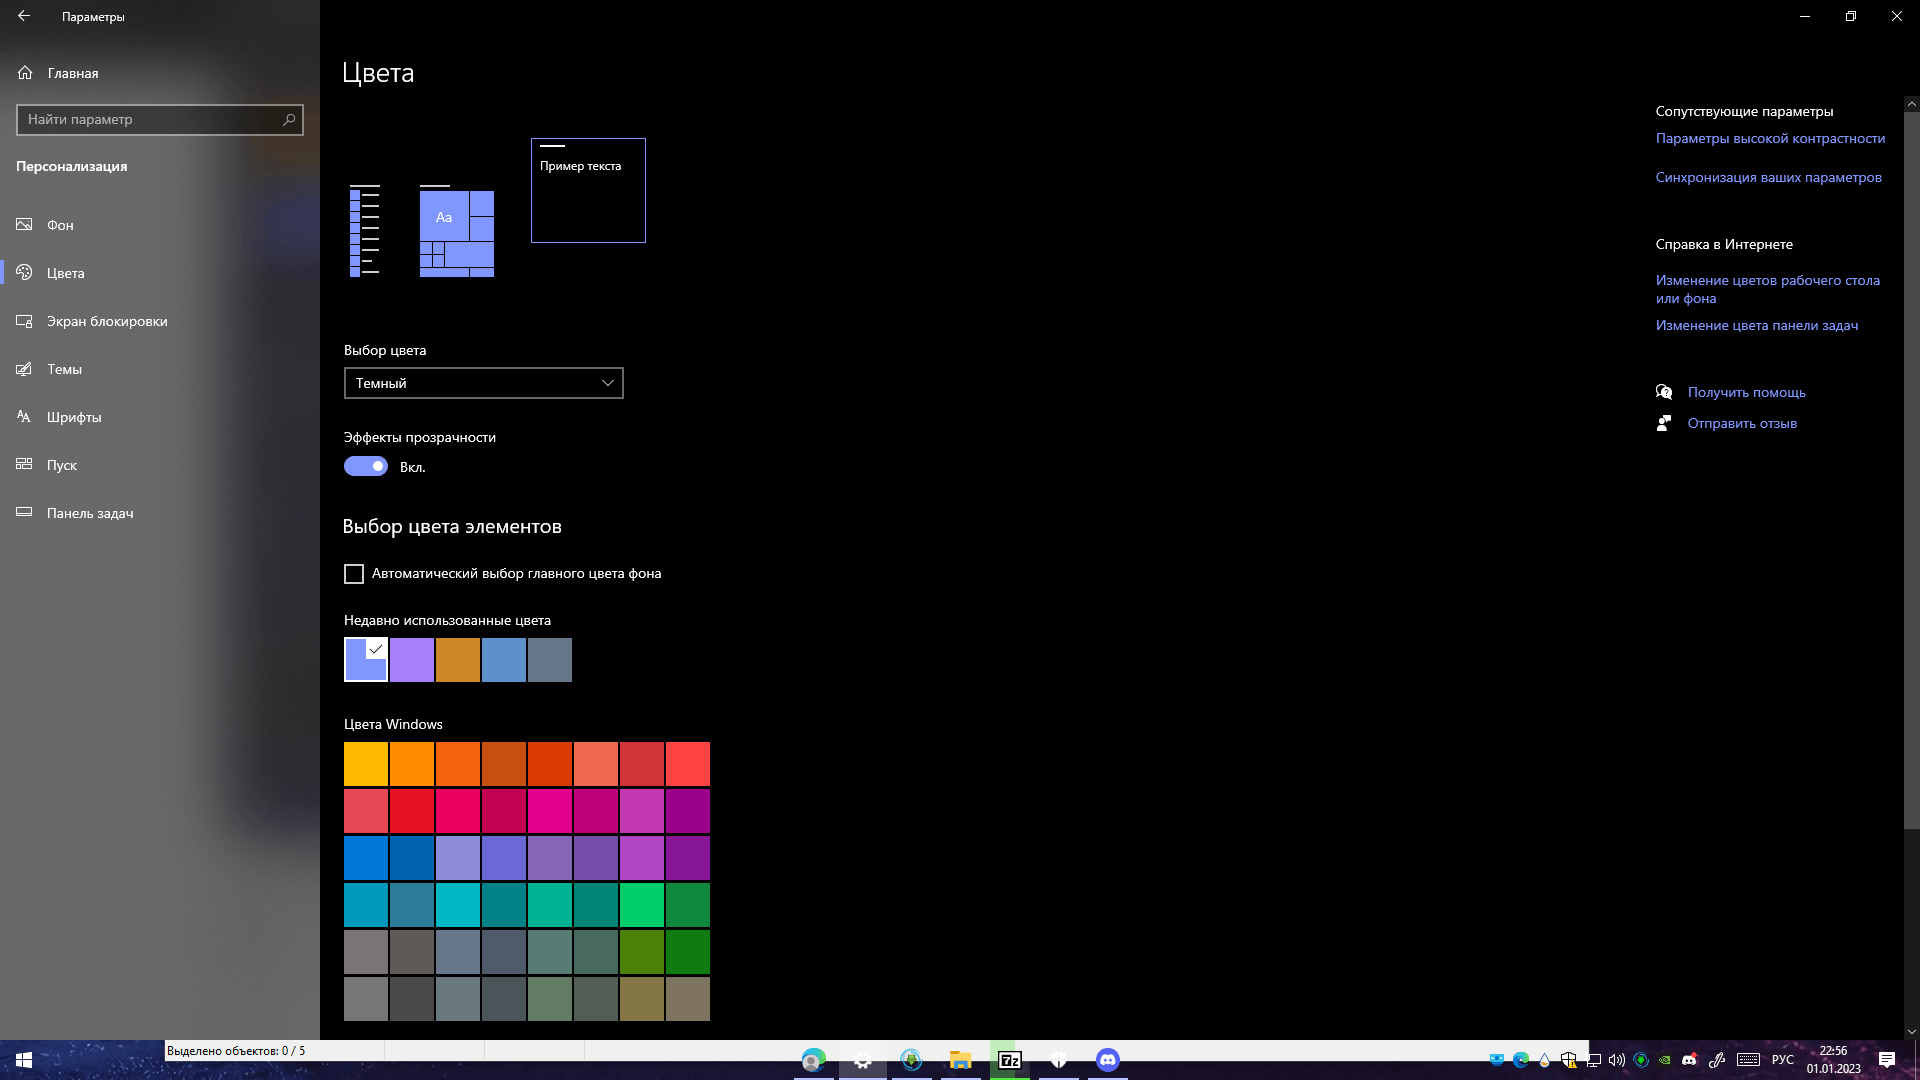1920x1080 pixels.
Task: Open the white shield taskbar app
Action: [x=1058, y=1060]
